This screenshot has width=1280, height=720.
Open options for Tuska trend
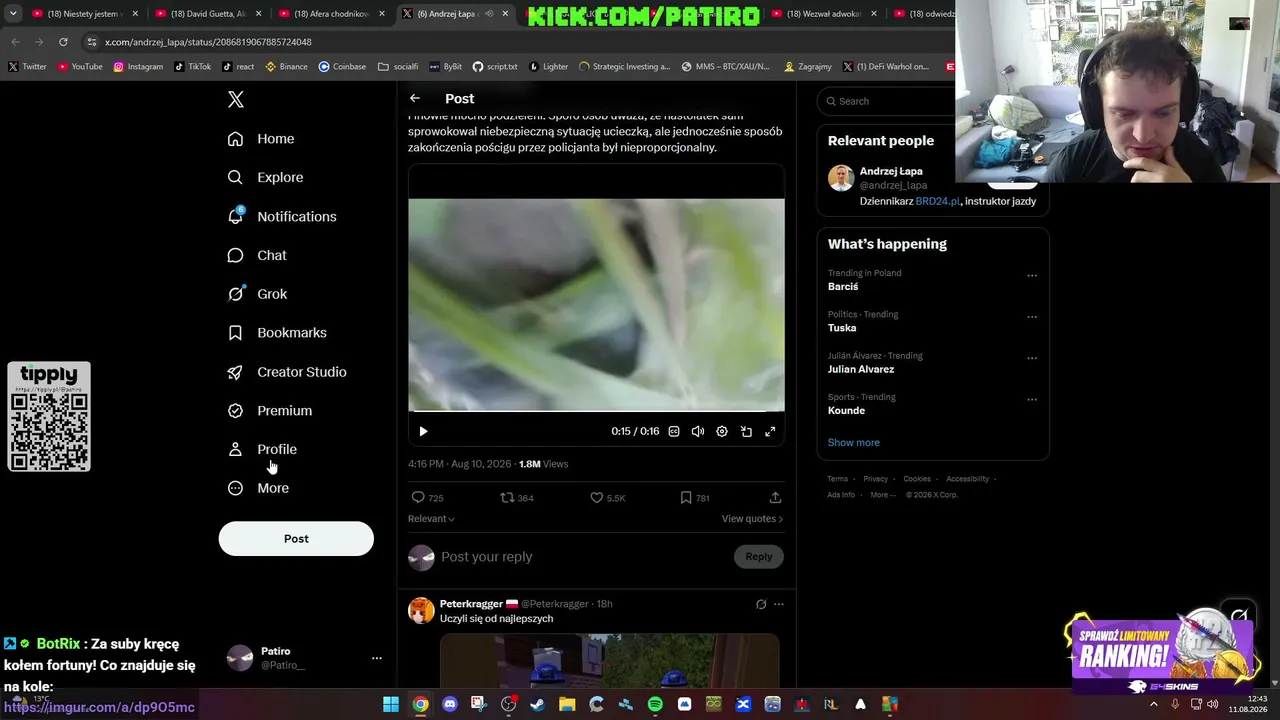pos(1032,317)
